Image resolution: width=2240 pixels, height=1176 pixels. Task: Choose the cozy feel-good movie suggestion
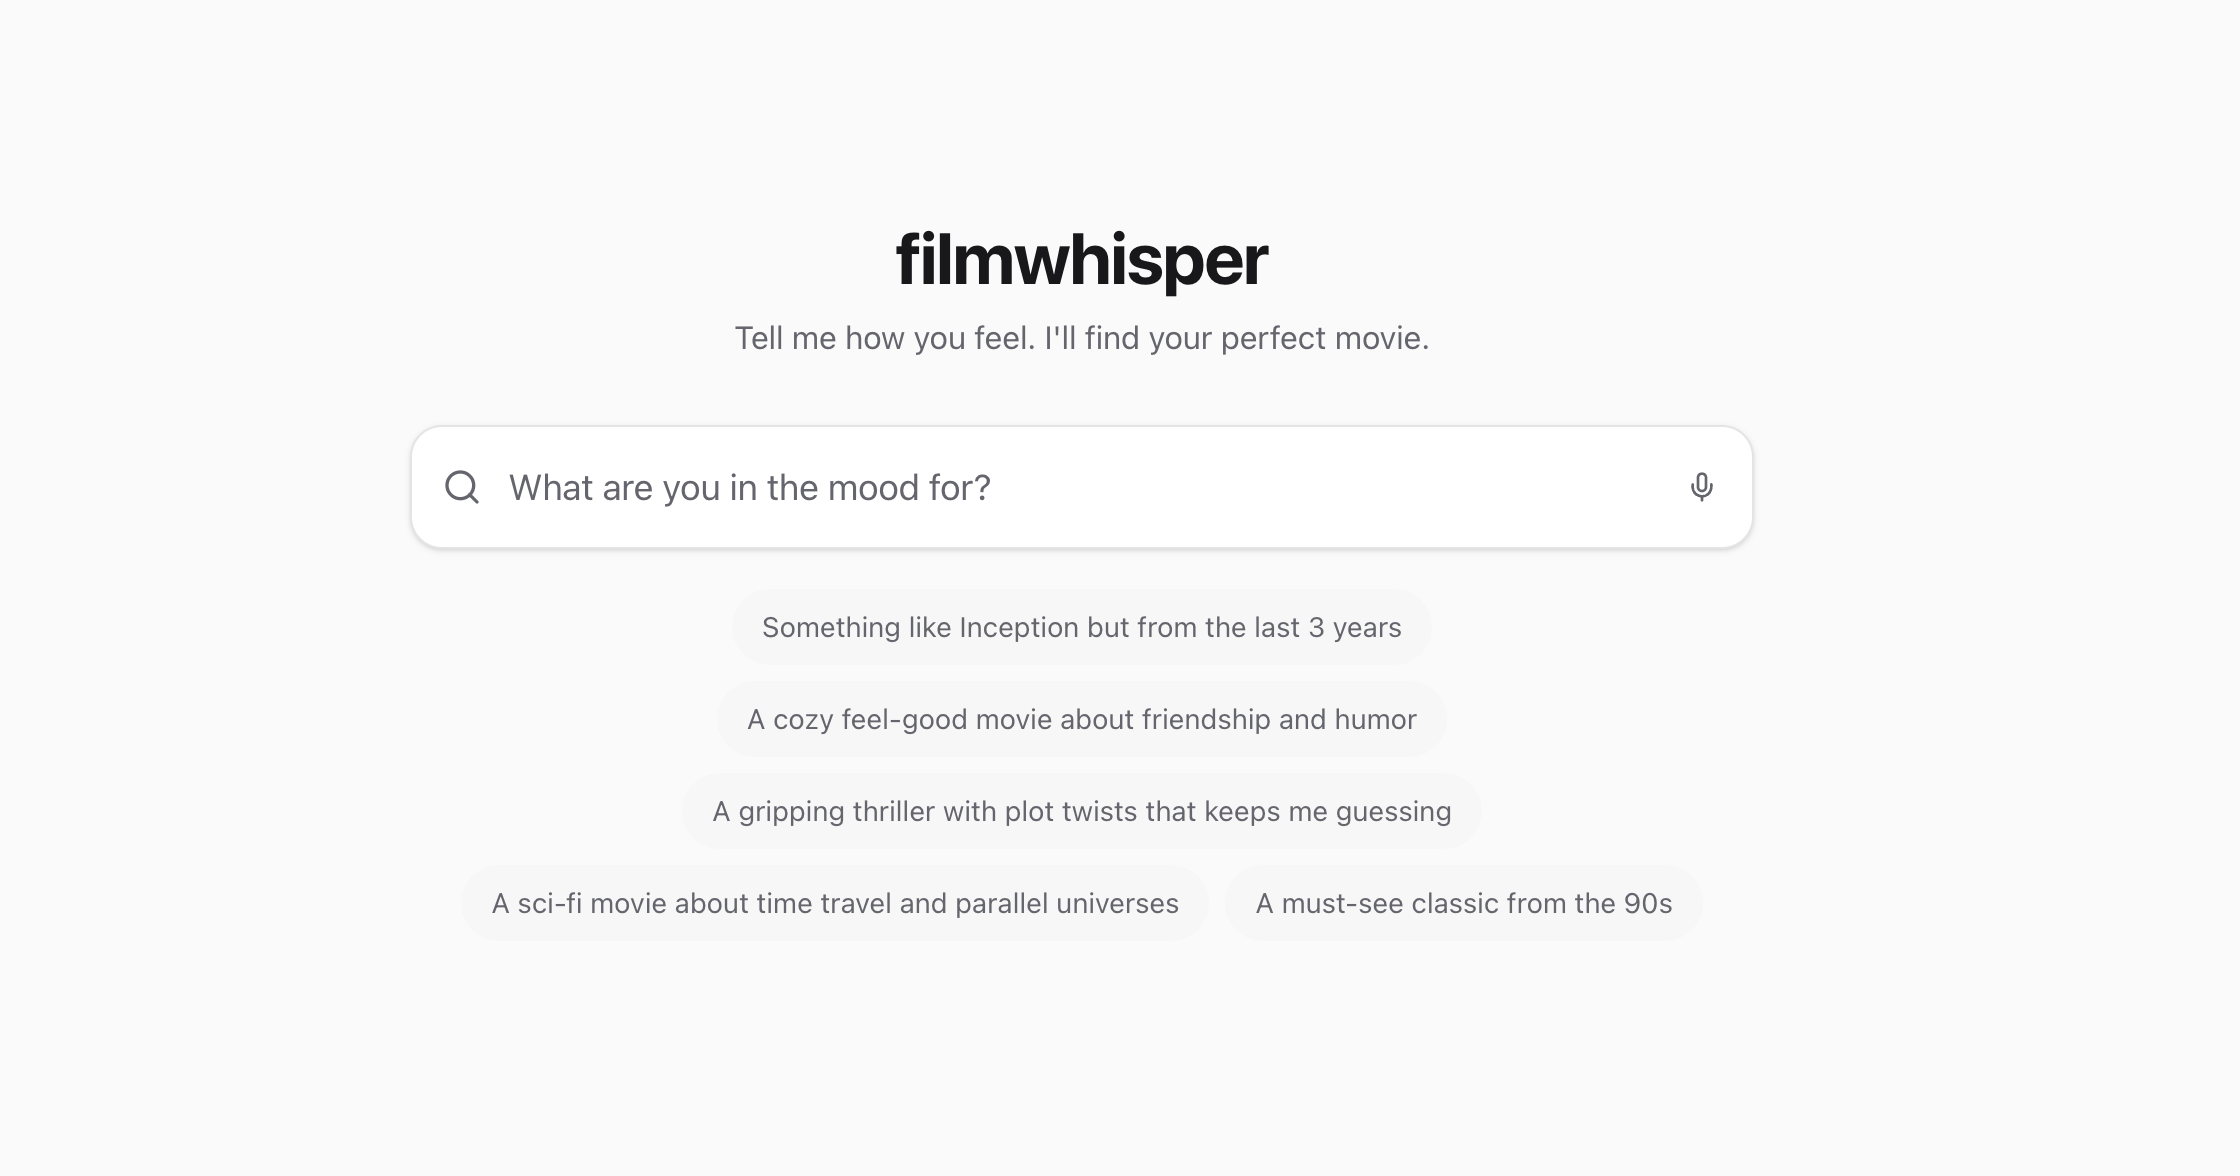(1081, 719)
